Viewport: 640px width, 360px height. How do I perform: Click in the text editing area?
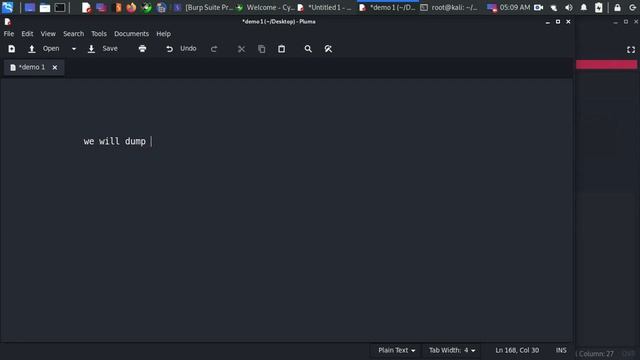tap(286, 210)
